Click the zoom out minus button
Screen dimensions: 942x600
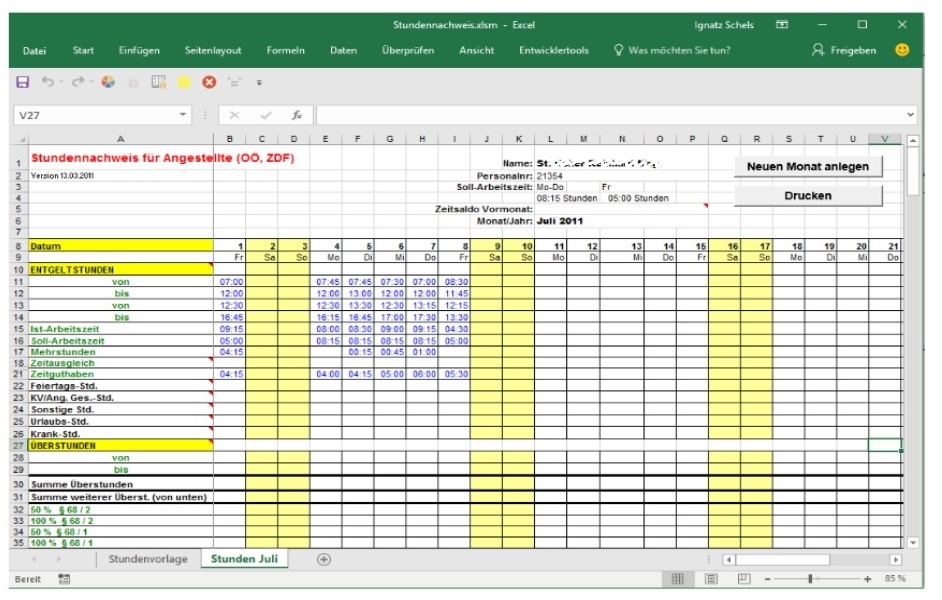coord(767,580)
